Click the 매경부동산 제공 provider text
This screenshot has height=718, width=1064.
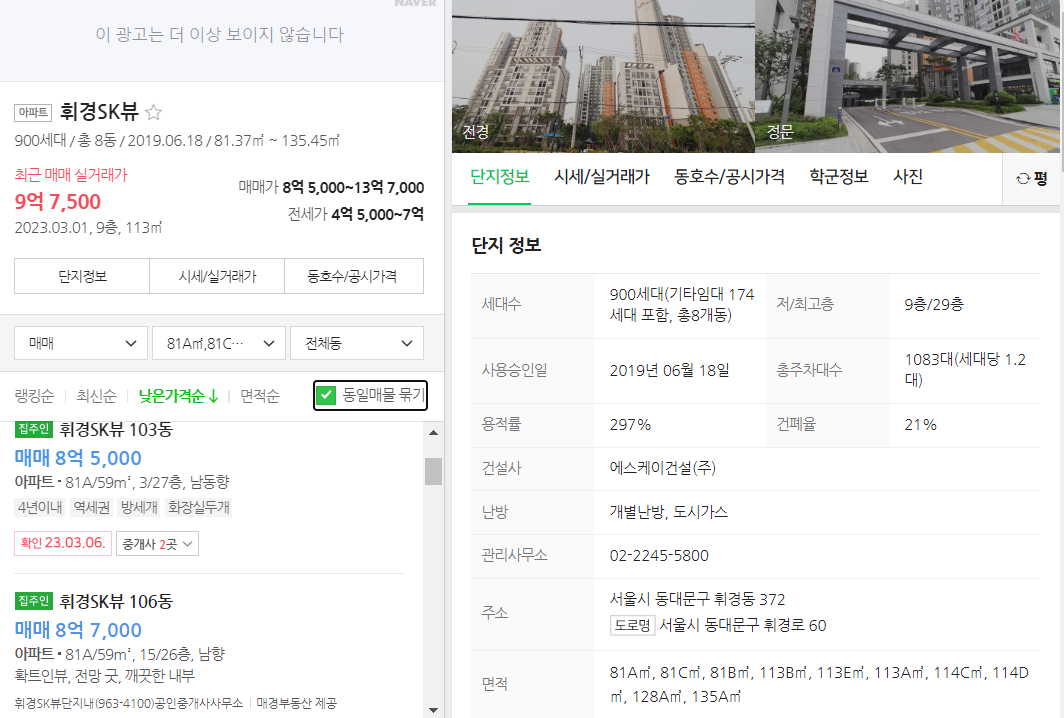[x=297, y=703]
